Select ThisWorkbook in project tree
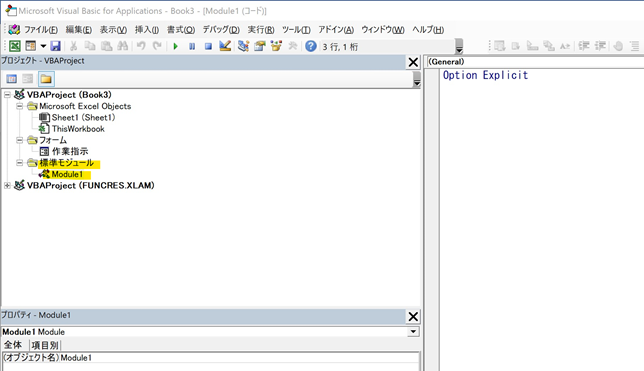This screenshot has width=644, height=371. click(x=78, y=129)
